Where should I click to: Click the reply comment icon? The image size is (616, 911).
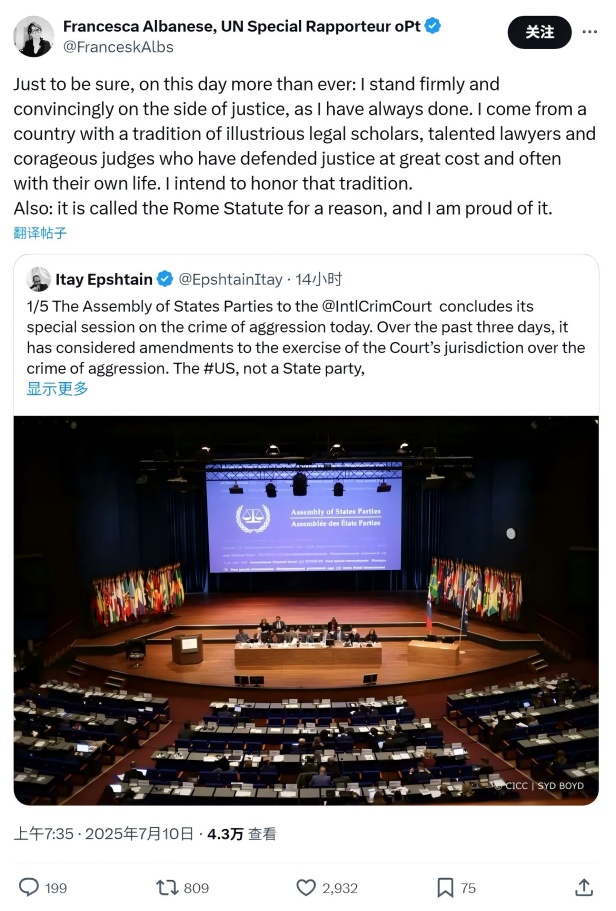[x=30, y=887]
